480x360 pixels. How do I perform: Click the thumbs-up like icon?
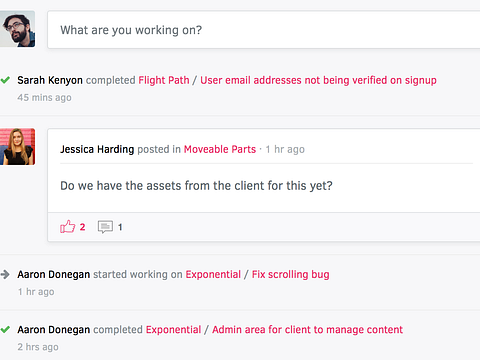point(68,227)
